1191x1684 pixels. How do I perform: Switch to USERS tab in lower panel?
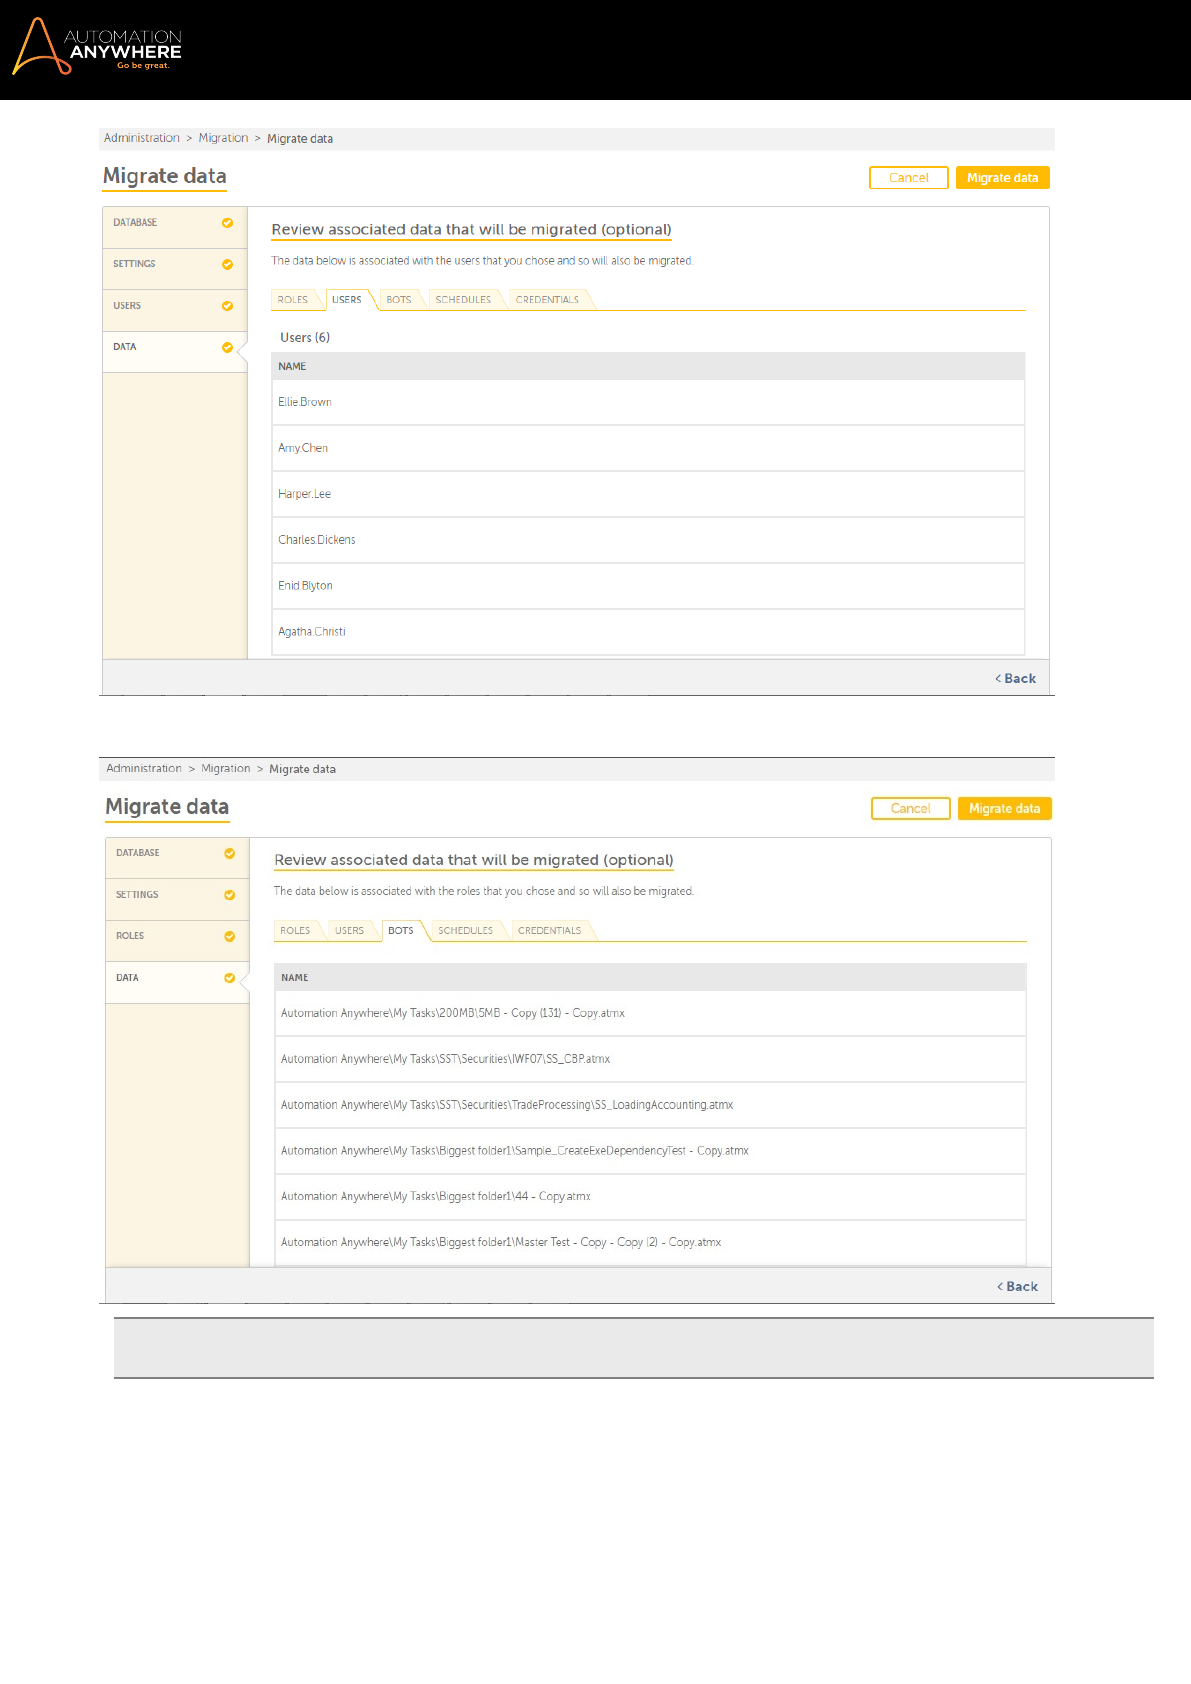coord(349,931)
